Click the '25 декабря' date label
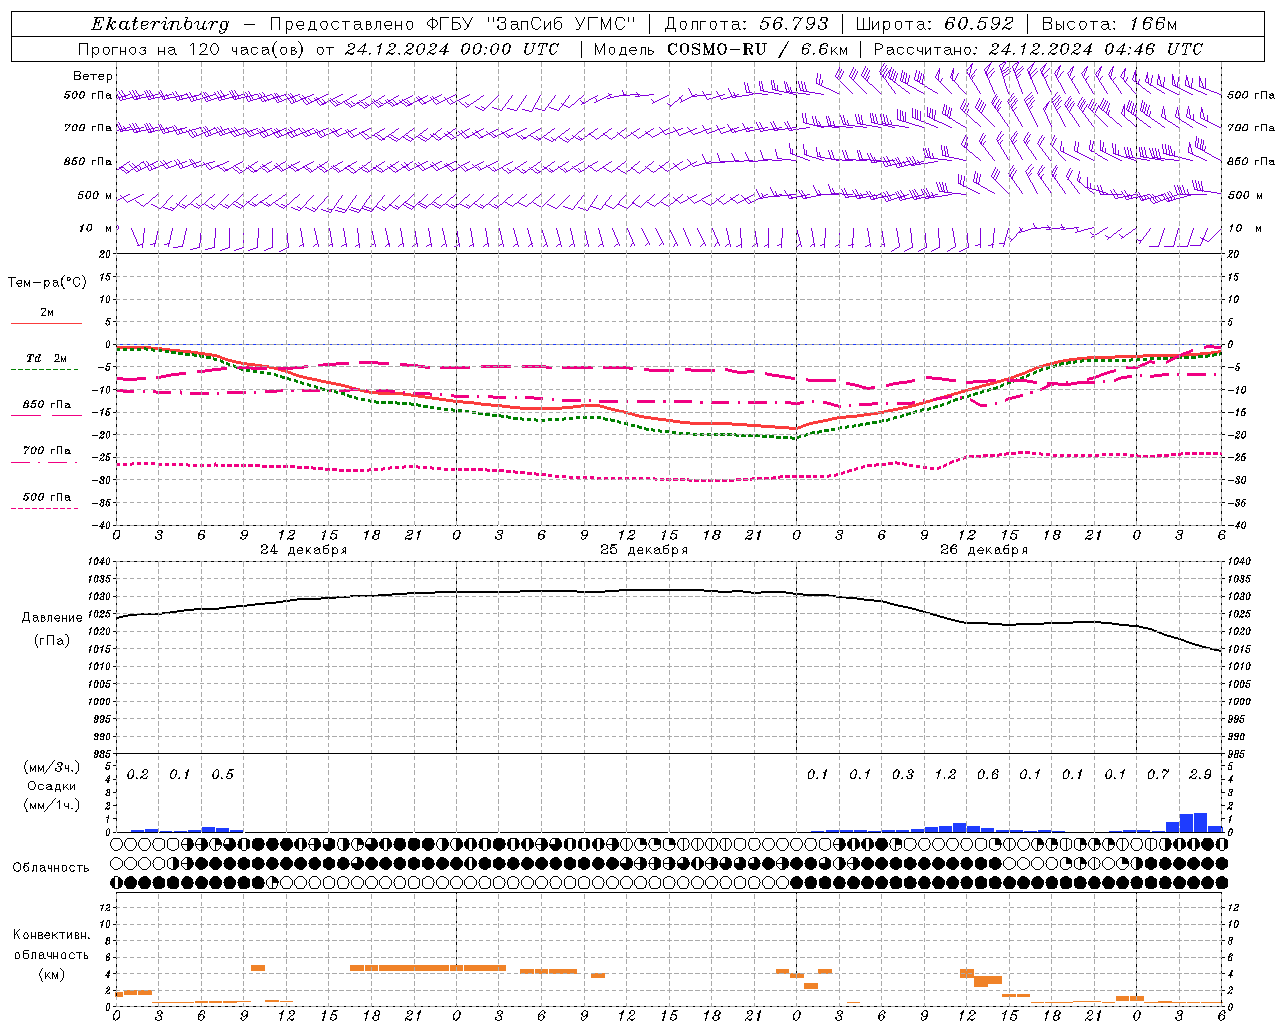The width and height of the screenshot is (1280, 1024). point(644,550)
